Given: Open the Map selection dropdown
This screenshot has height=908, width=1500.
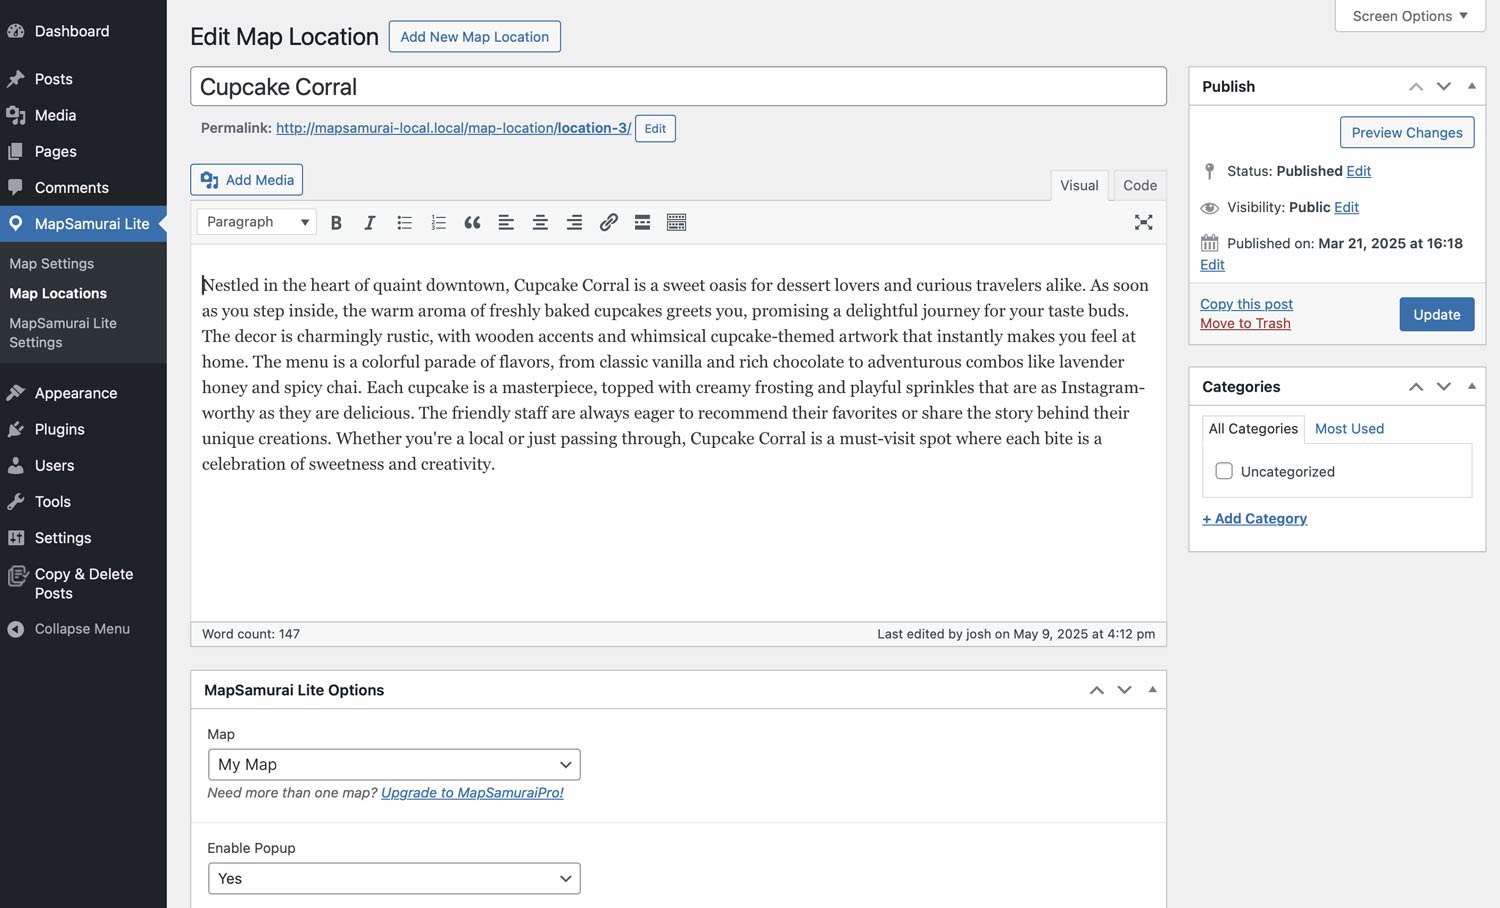Looking at the screenshot, I should [394, 764].
